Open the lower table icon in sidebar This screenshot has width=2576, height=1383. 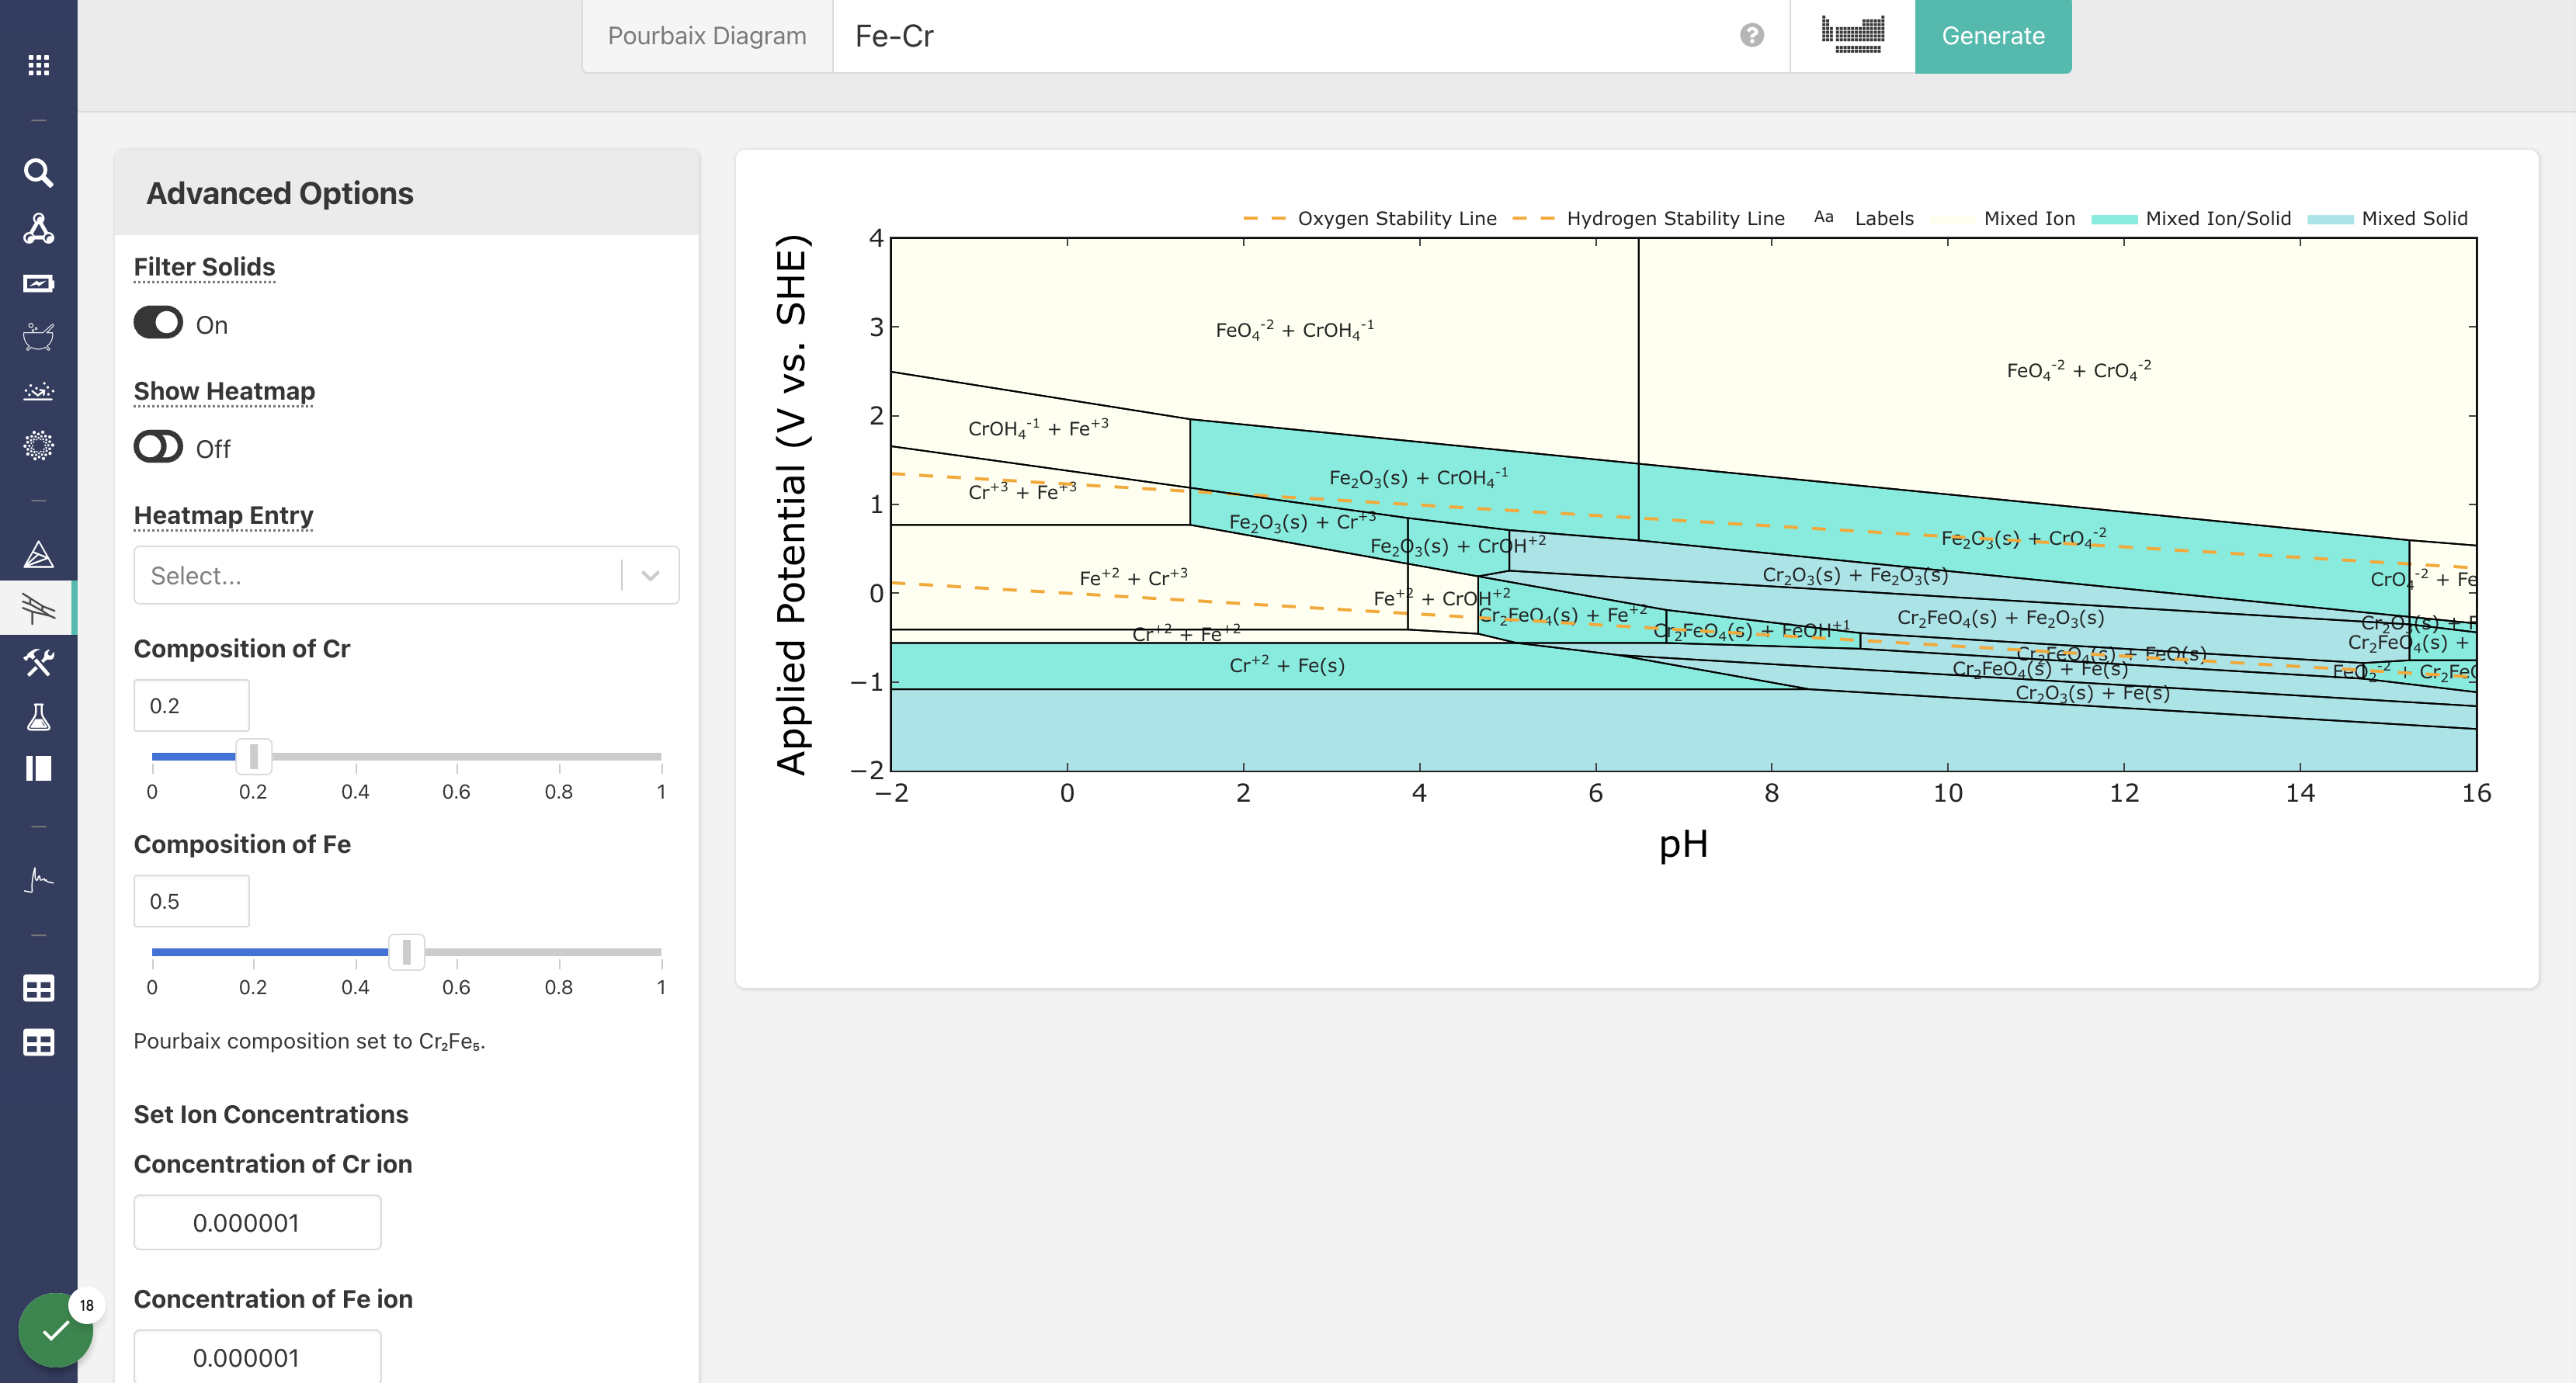[38, 1043]
